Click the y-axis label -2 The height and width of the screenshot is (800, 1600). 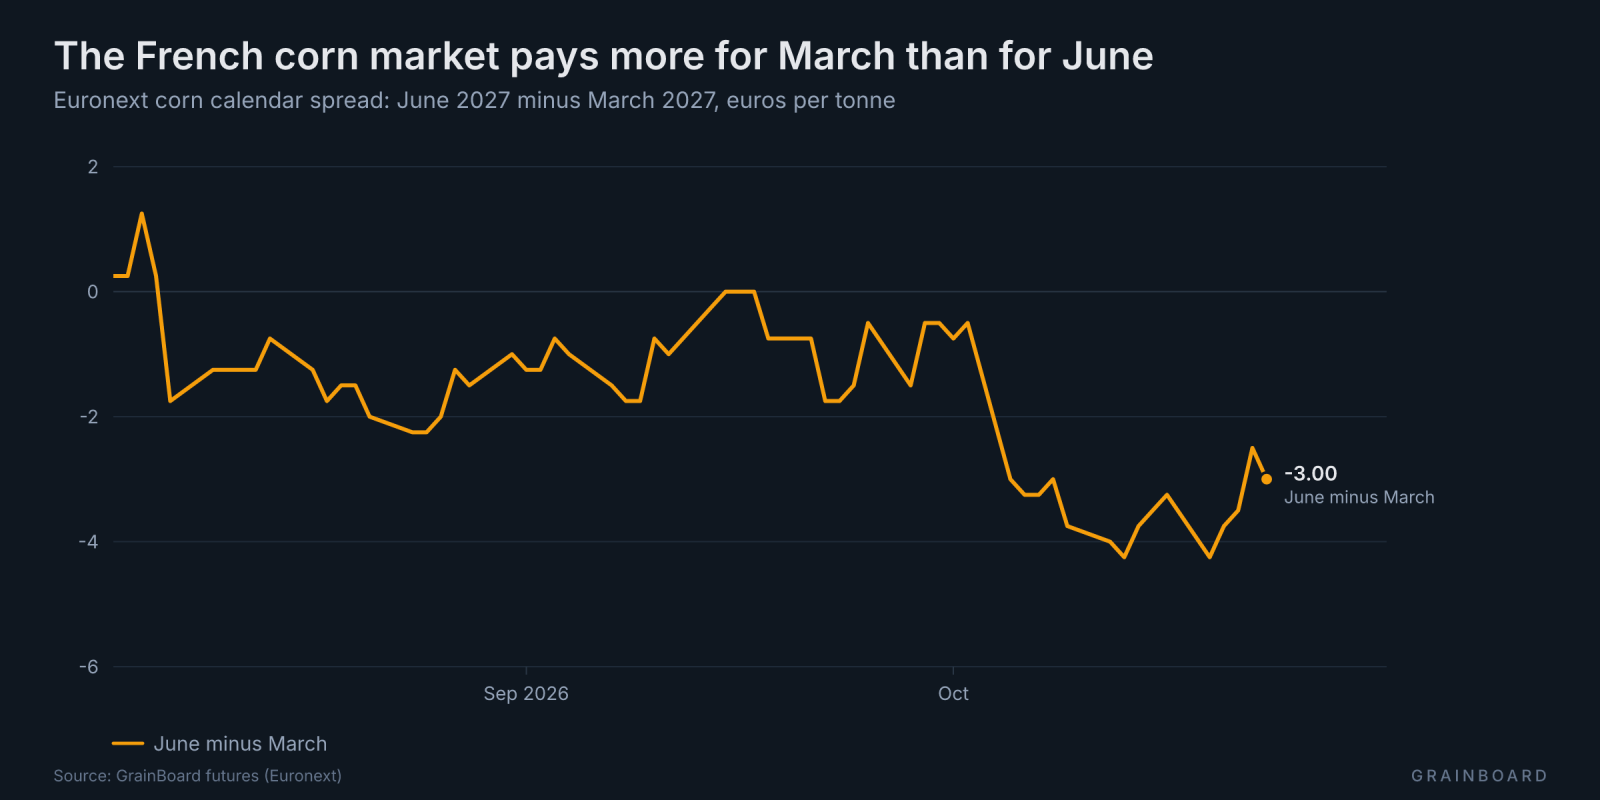point(89,417)
